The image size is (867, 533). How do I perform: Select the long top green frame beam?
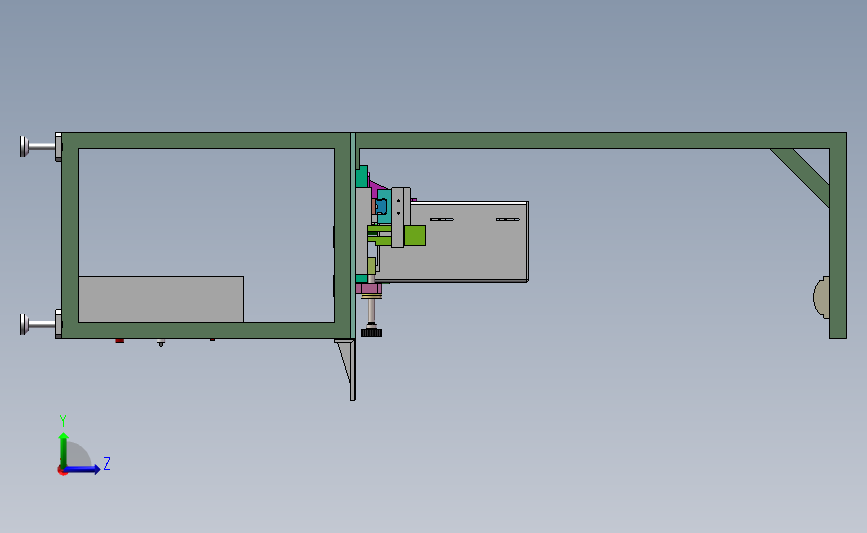pyautogui.click(x=601, y=140)
